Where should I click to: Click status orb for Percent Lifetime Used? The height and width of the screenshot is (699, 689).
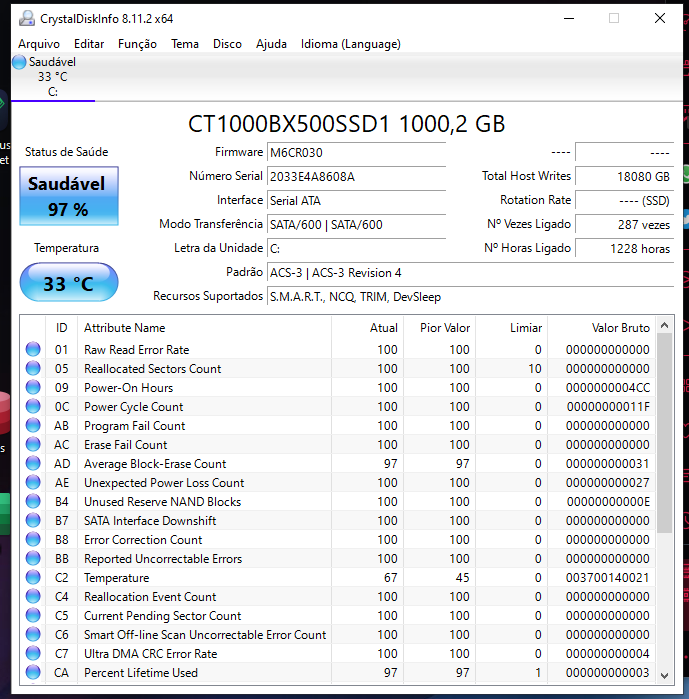(x=33, y=672)
